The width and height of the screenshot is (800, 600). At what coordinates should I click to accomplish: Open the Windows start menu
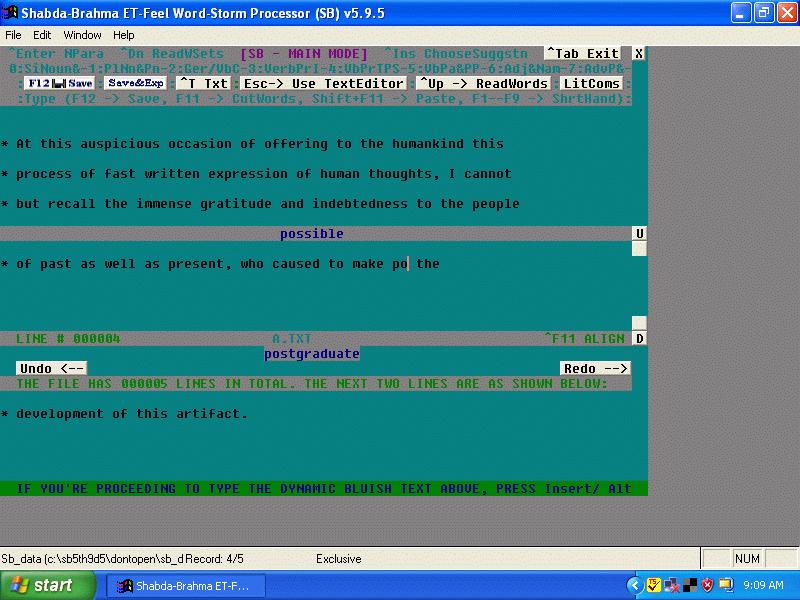(x=47, y=585)
